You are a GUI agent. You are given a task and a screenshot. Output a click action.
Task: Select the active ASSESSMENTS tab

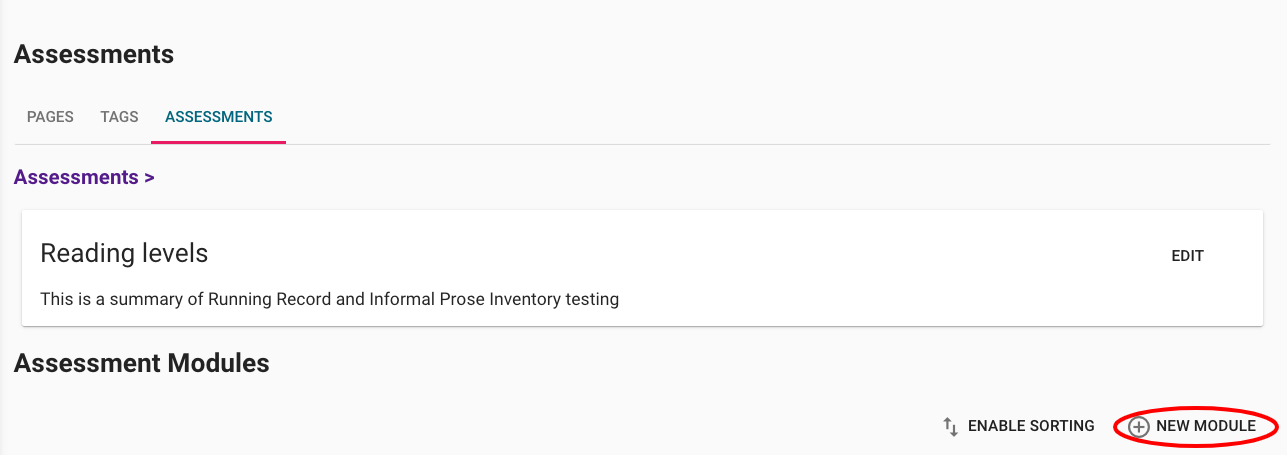(219, 117)
